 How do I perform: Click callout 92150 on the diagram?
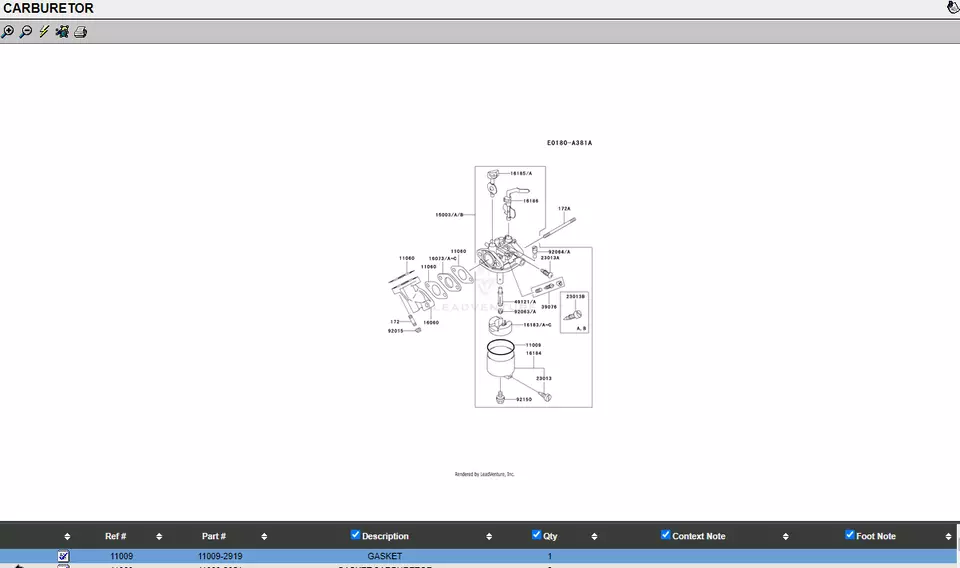pyautogui.click(x=524, y=399)
